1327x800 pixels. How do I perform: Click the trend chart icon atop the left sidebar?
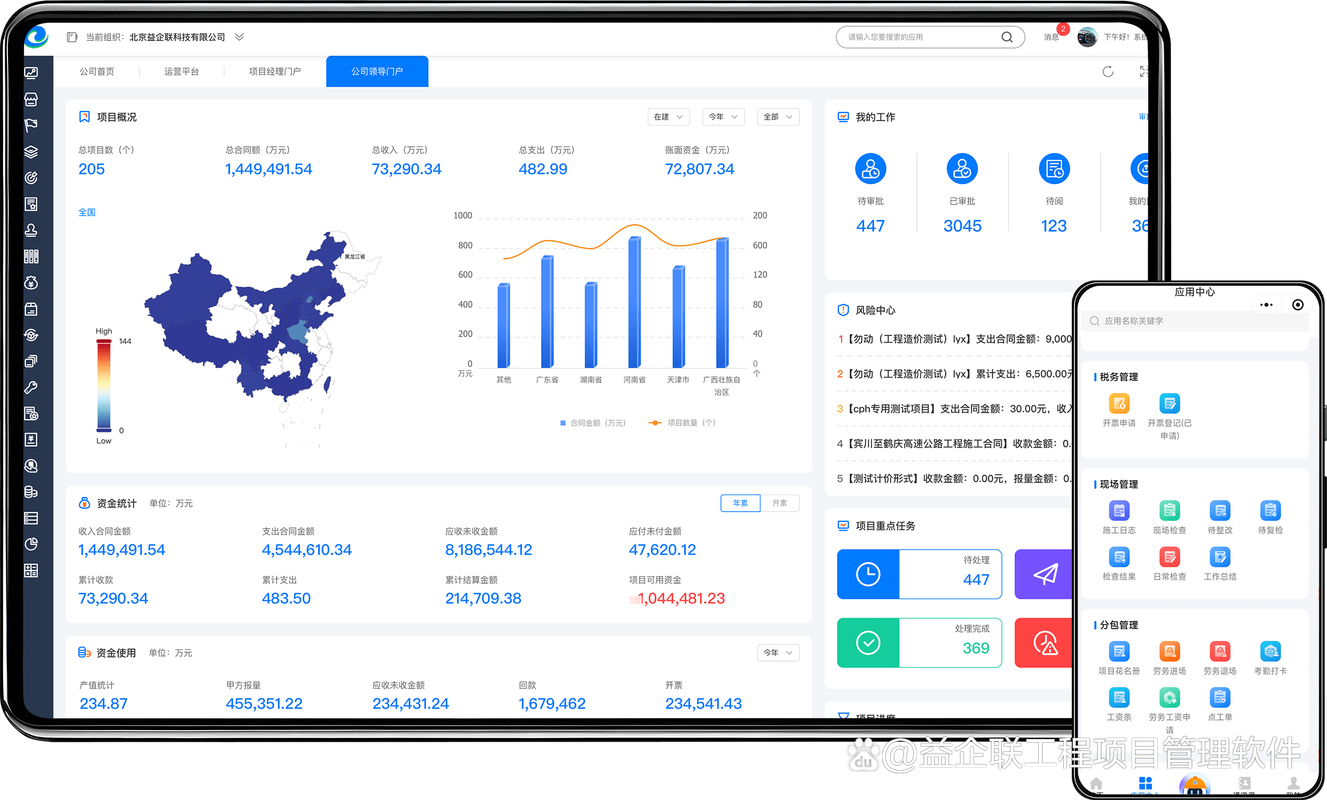click(31, 73)
